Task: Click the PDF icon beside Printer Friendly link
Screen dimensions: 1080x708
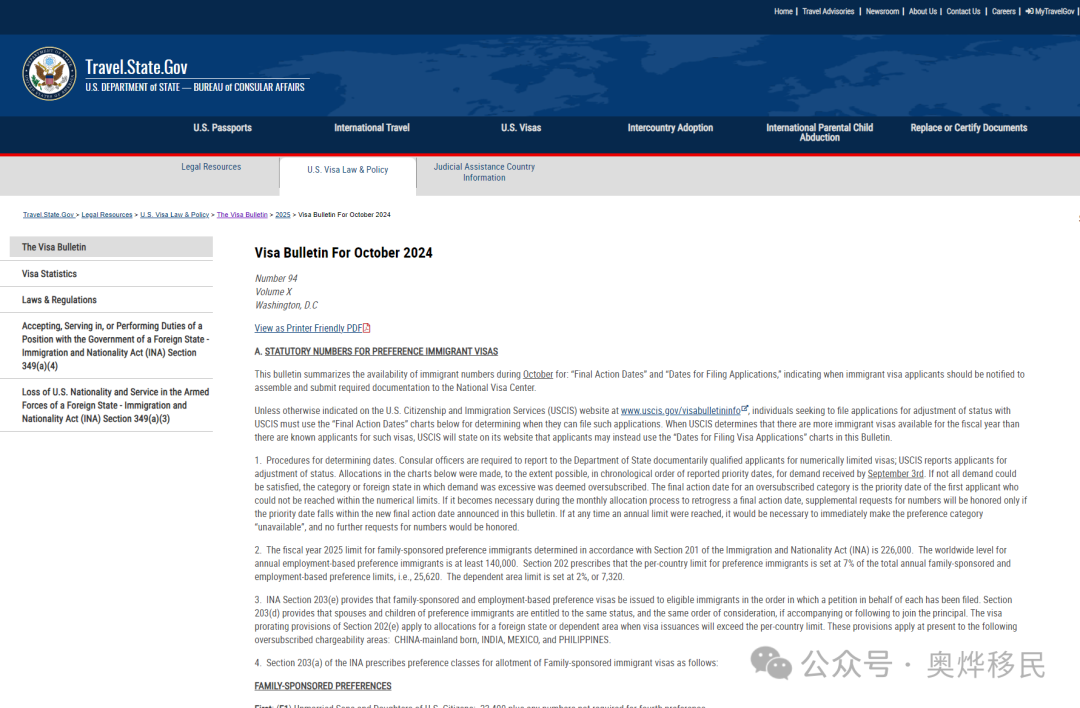Action: (367, 328)
